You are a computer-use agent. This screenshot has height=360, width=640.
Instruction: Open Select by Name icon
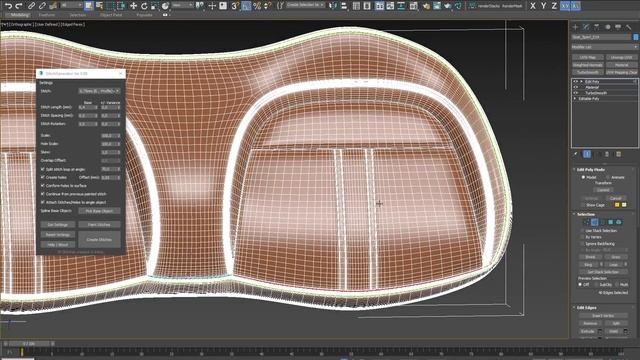point(99,6)
